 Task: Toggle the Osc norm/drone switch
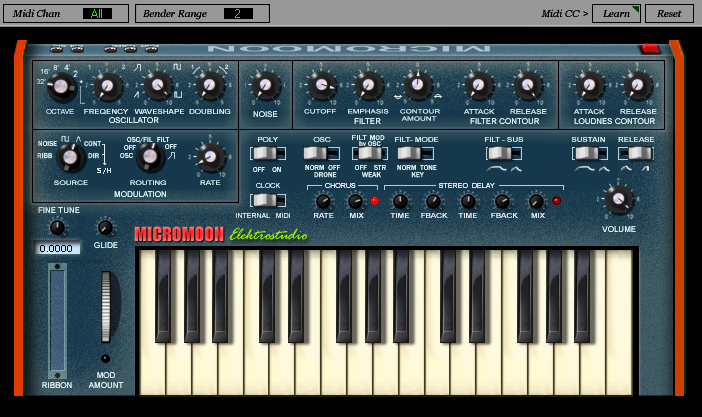tap(321, 154)
